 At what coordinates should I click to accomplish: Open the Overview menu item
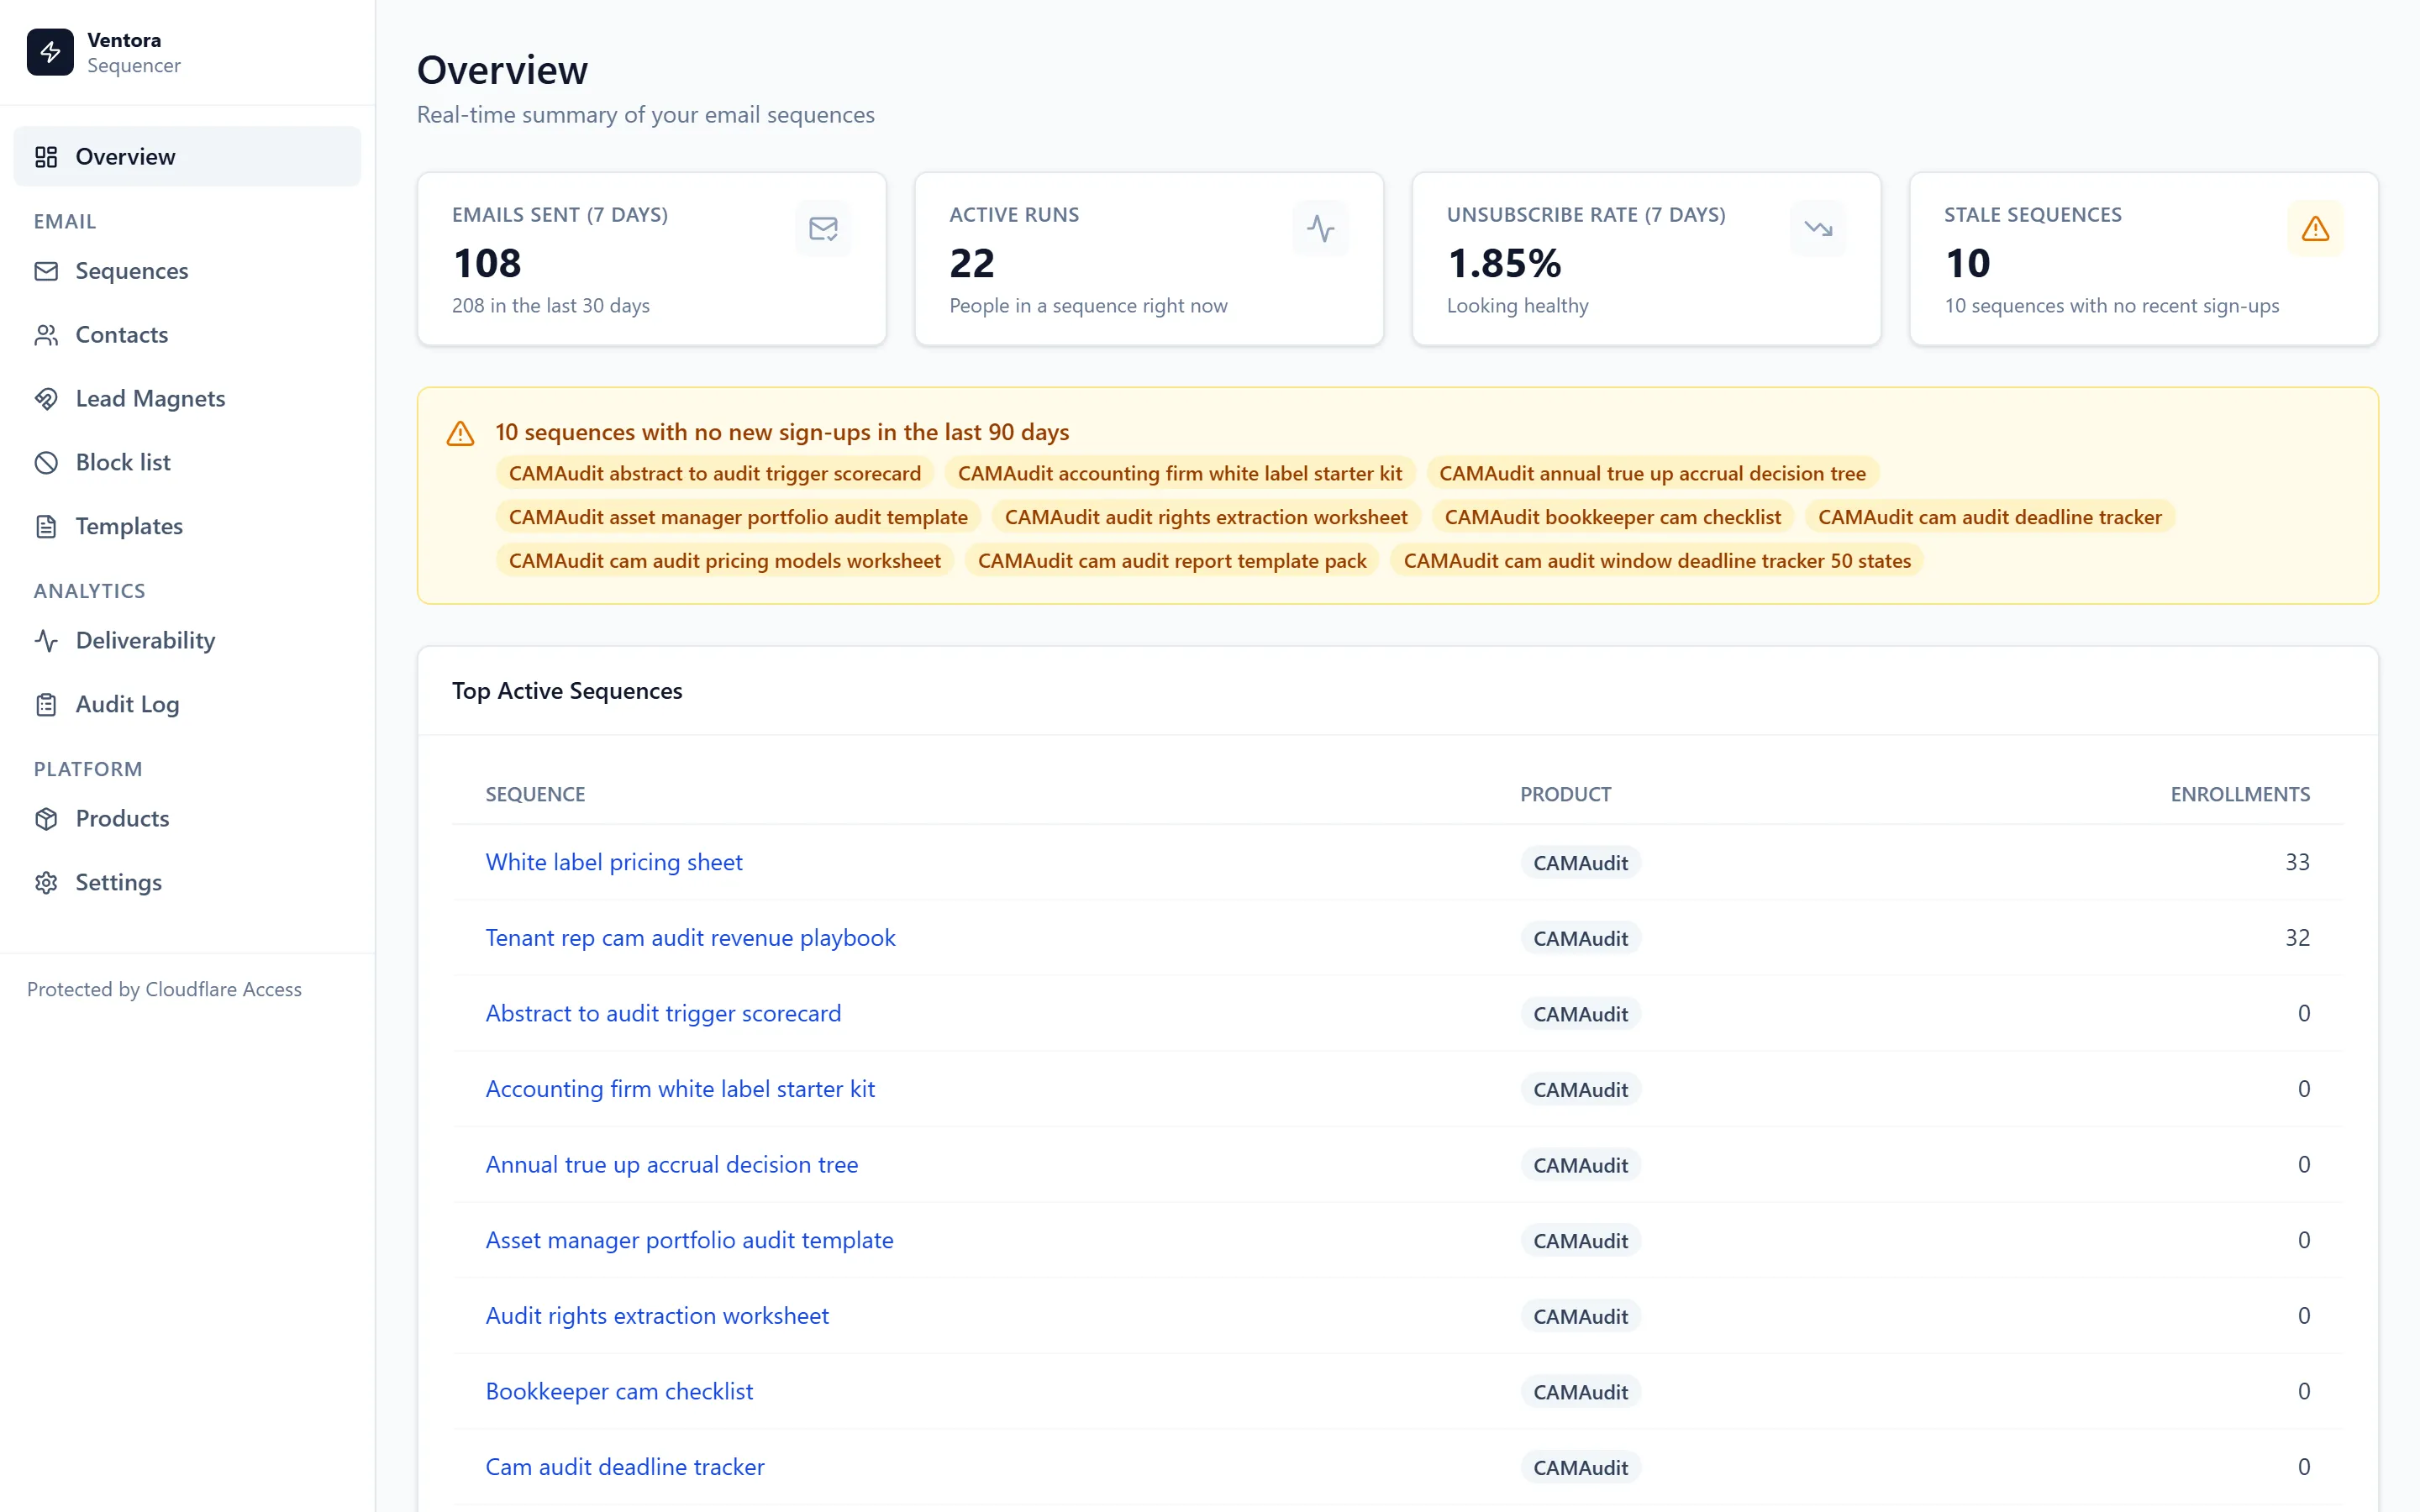(187, 157)
